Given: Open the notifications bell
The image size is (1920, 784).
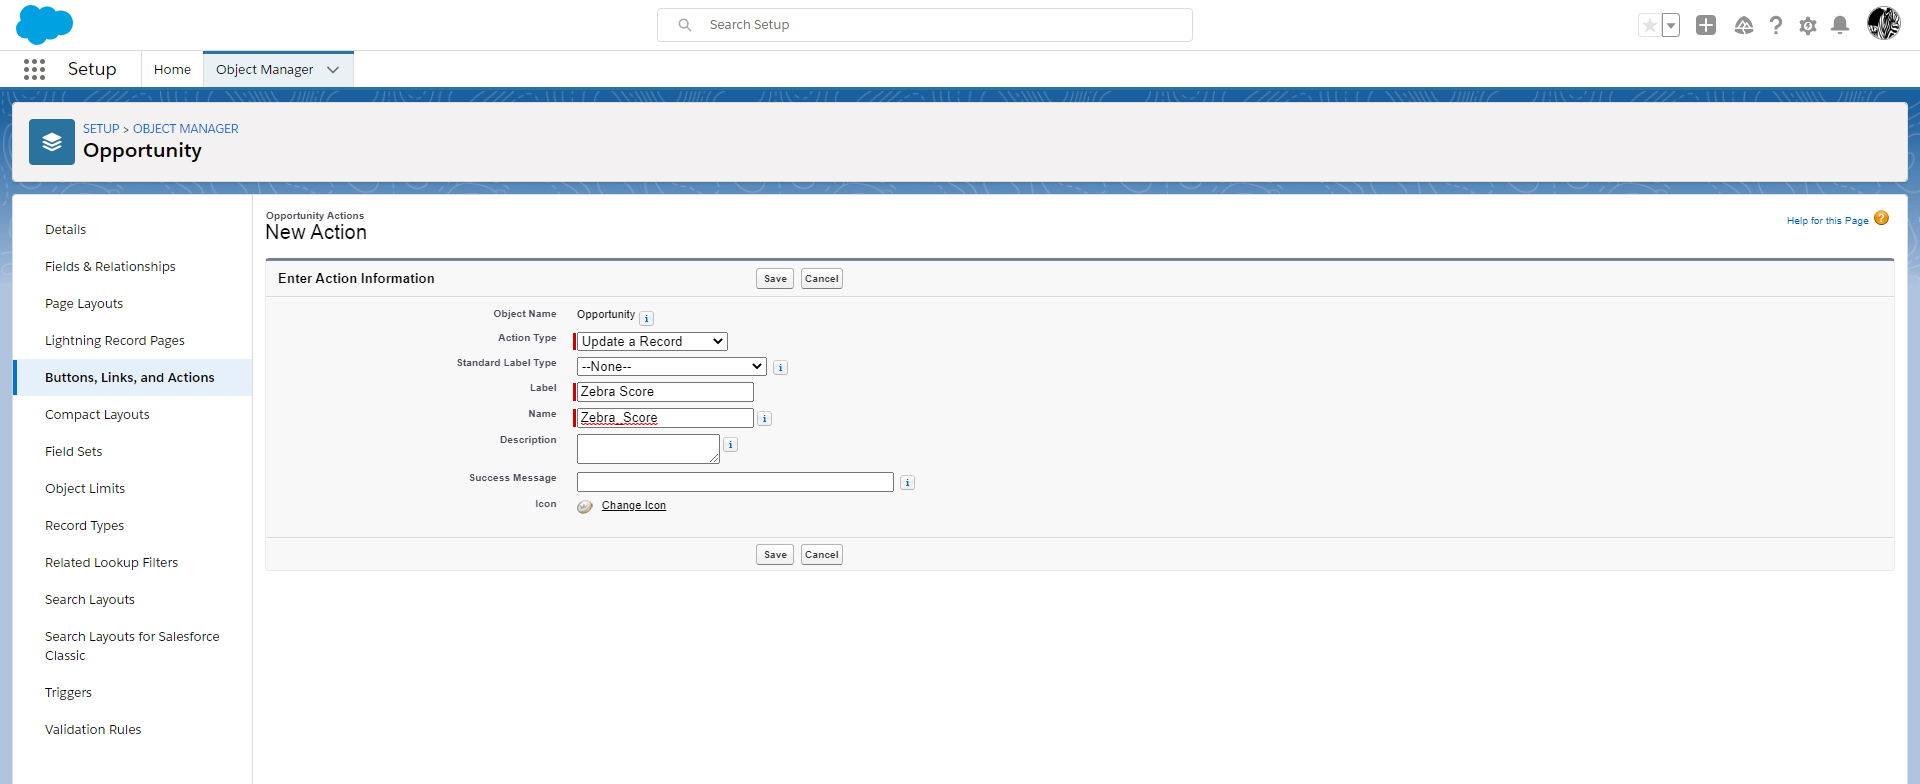Looking at the screenshot, I should [x=1840, y=25].
